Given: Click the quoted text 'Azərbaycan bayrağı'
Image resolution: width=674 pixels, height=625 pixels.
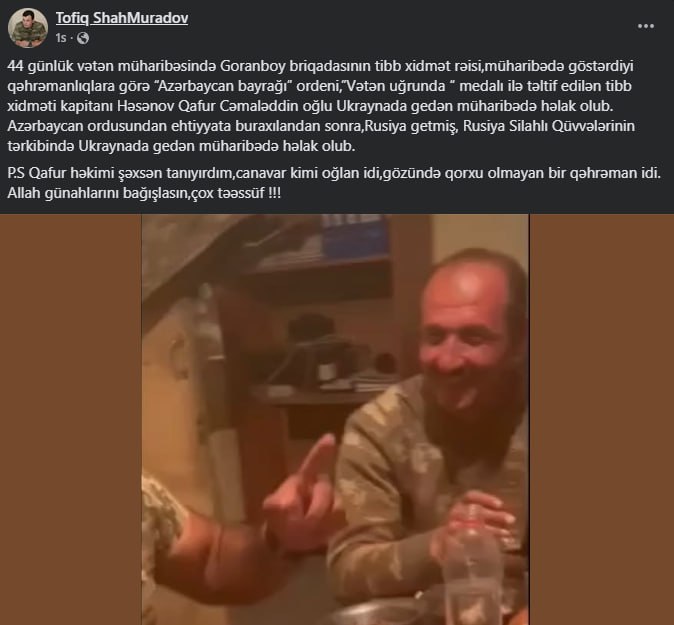Looking at the screenshot, I should click(226, 86).
